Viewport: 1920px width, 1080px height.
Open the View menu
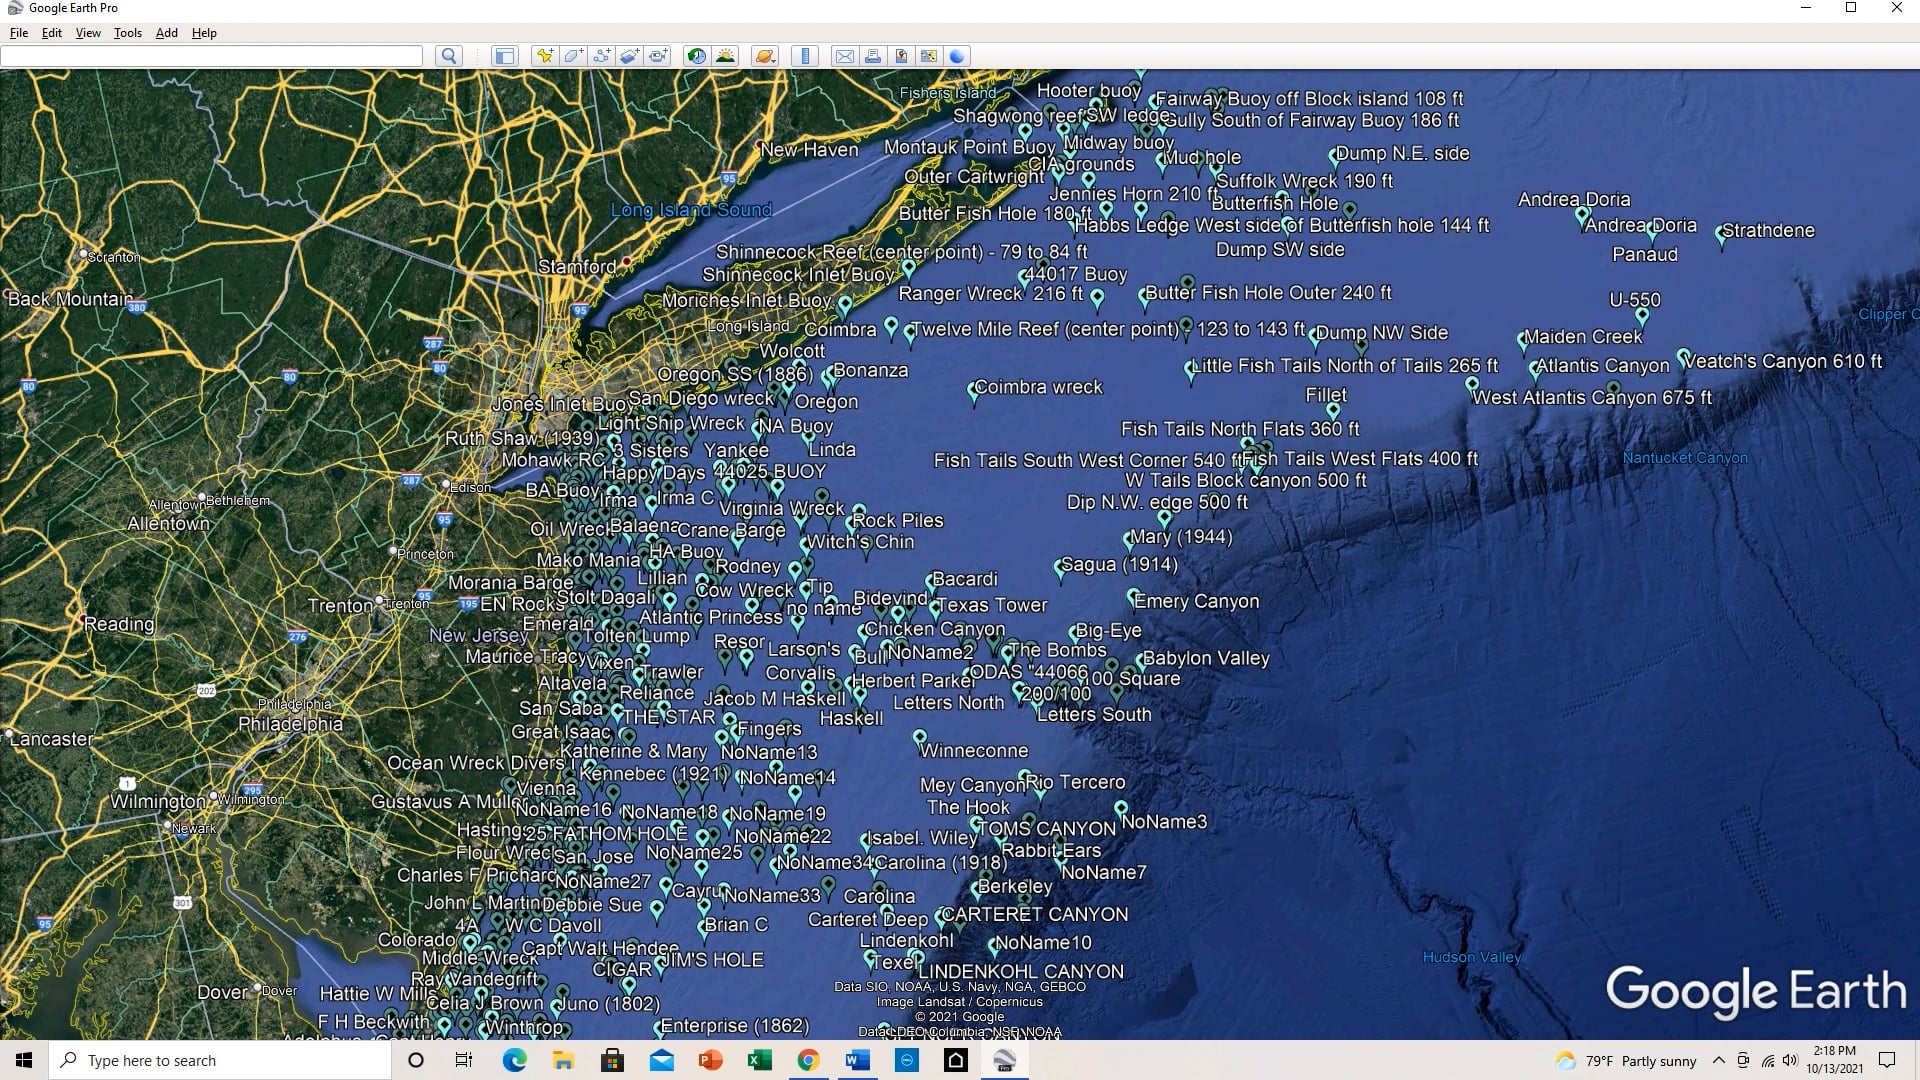88,33
